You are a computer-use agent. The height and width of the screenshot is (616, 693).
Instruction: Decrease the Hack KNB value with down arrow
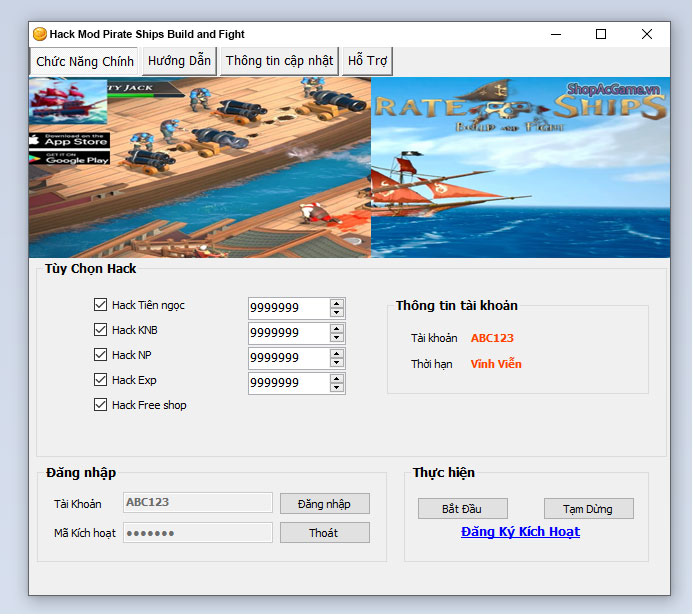pos(337,338)
